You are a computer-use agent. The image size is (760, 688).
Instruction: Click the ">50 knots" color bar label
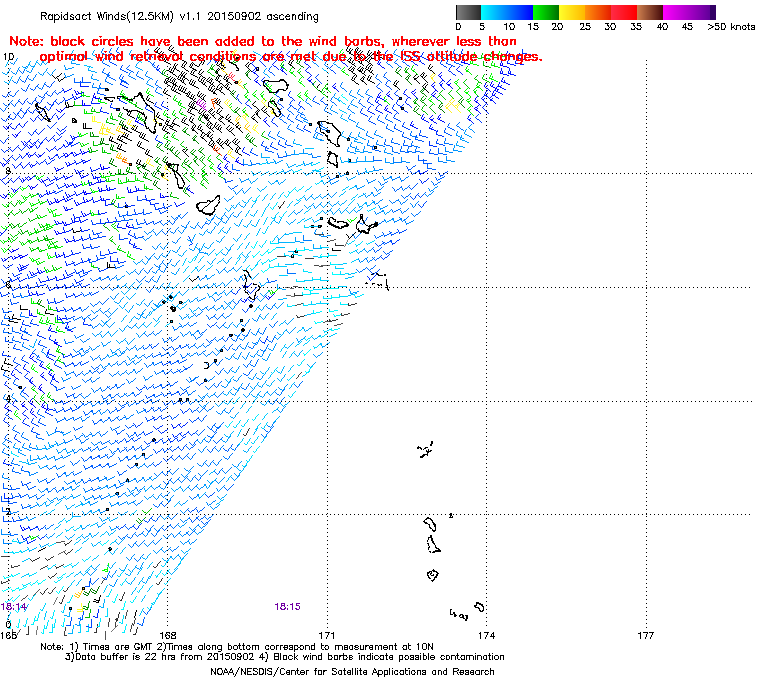tap(731, 27)
